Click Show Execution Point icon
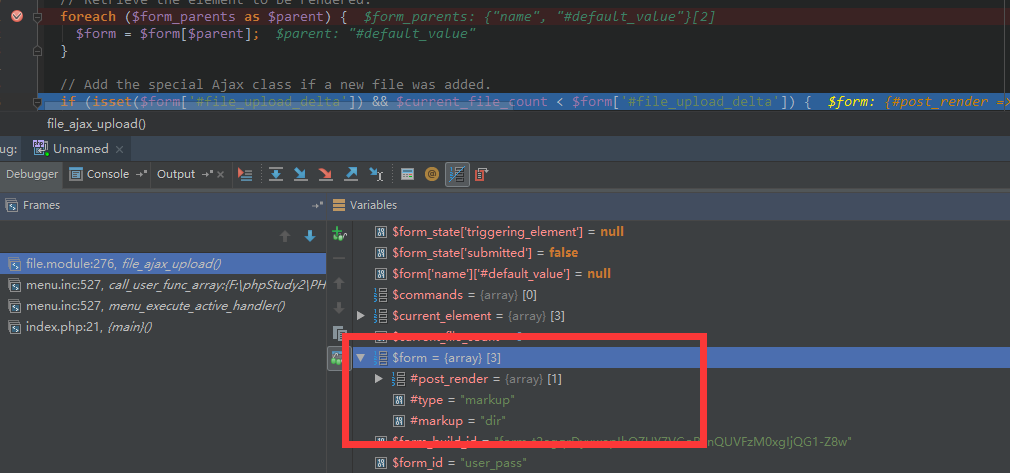1010x473 pixels. tap(245, 174)
